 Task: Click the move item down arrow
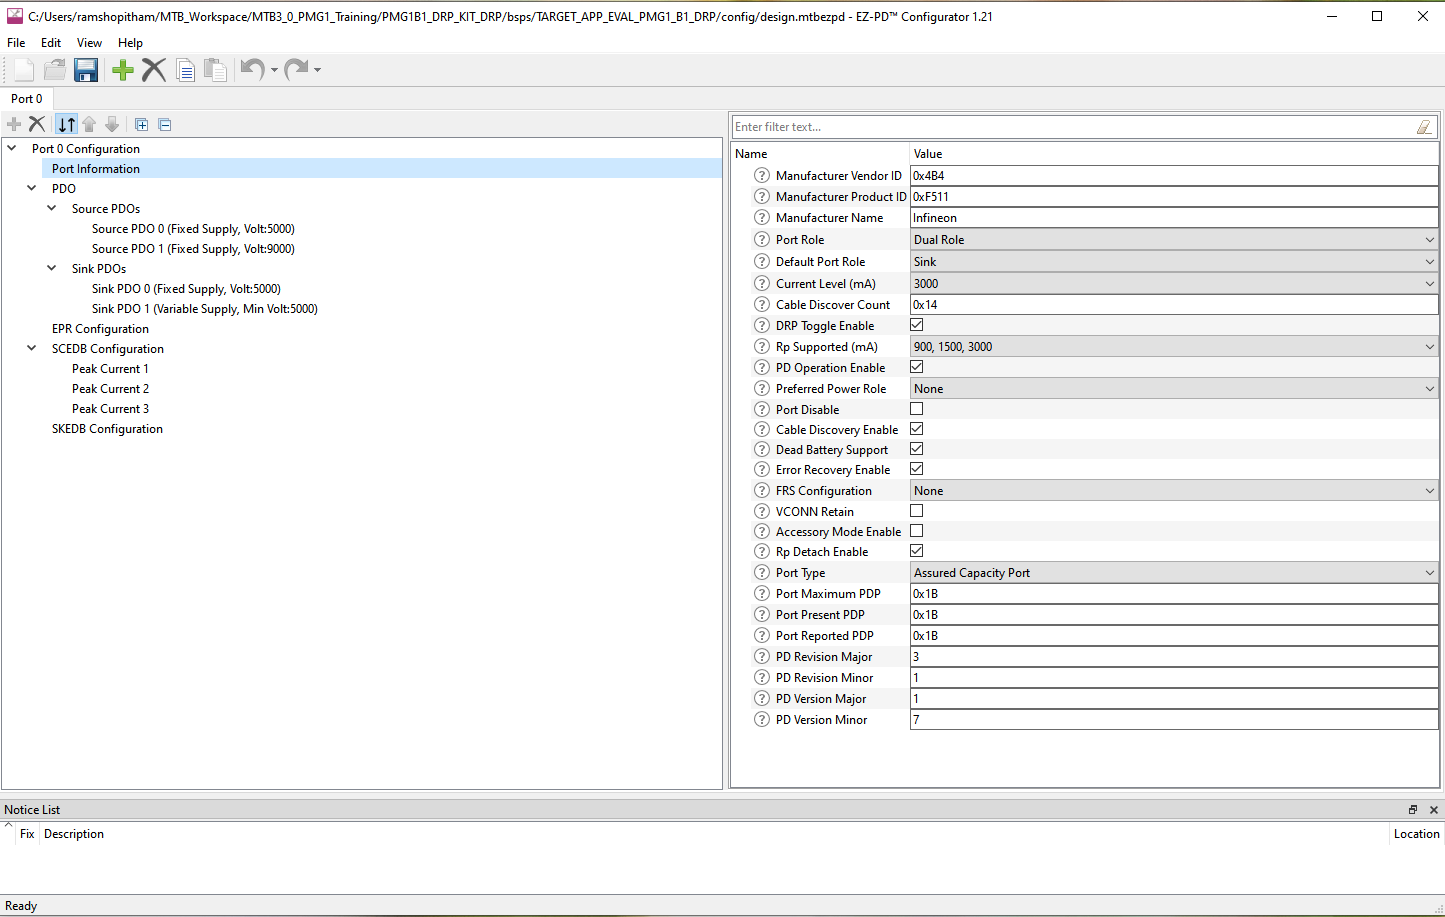112,124
